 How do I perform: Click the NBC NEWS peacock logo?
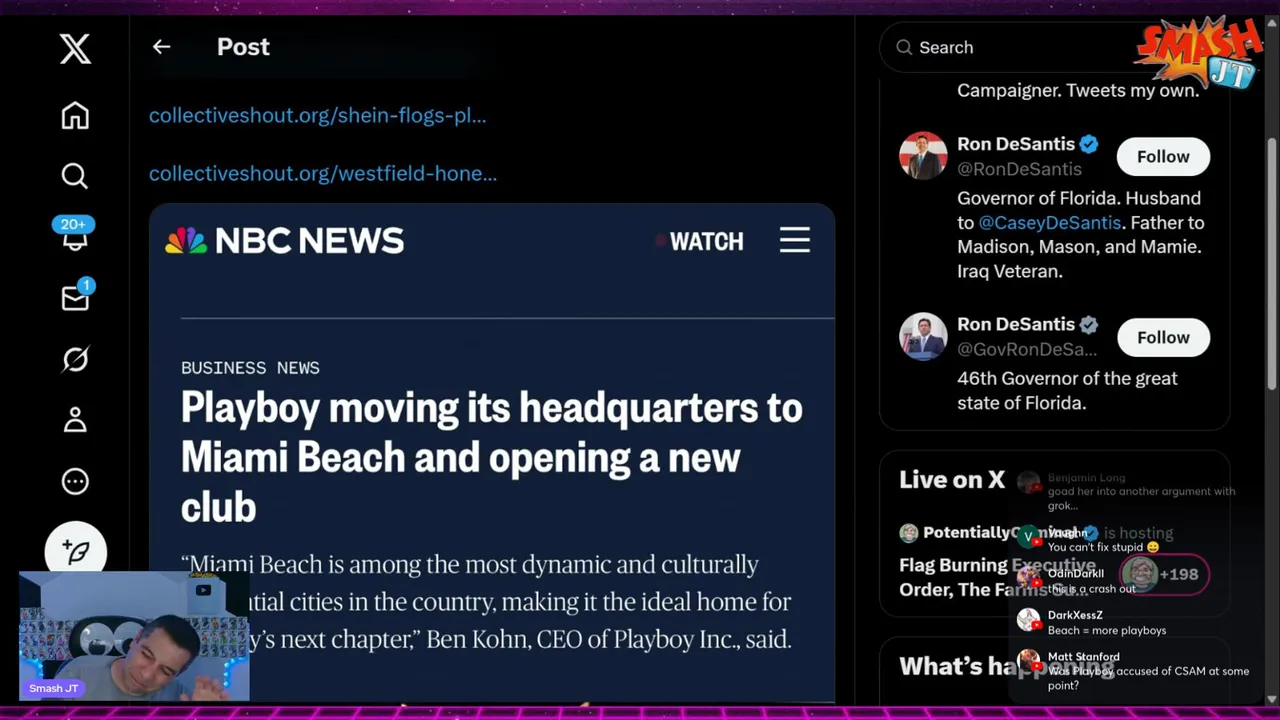click(285, 241)
